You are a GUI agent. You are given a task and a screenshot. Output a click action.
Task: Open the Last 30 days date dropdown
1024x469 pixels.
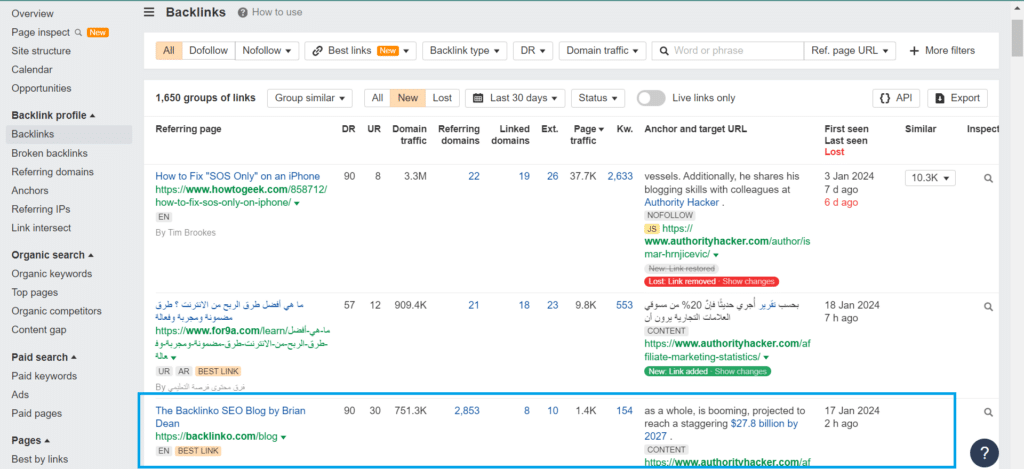[515, 98]
